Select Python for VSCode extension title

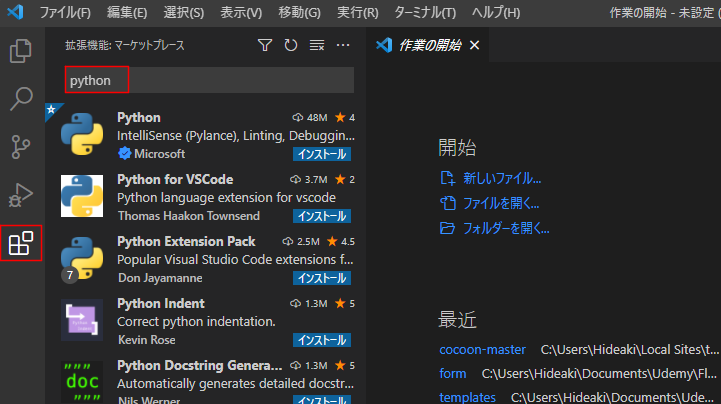[175, 179]
